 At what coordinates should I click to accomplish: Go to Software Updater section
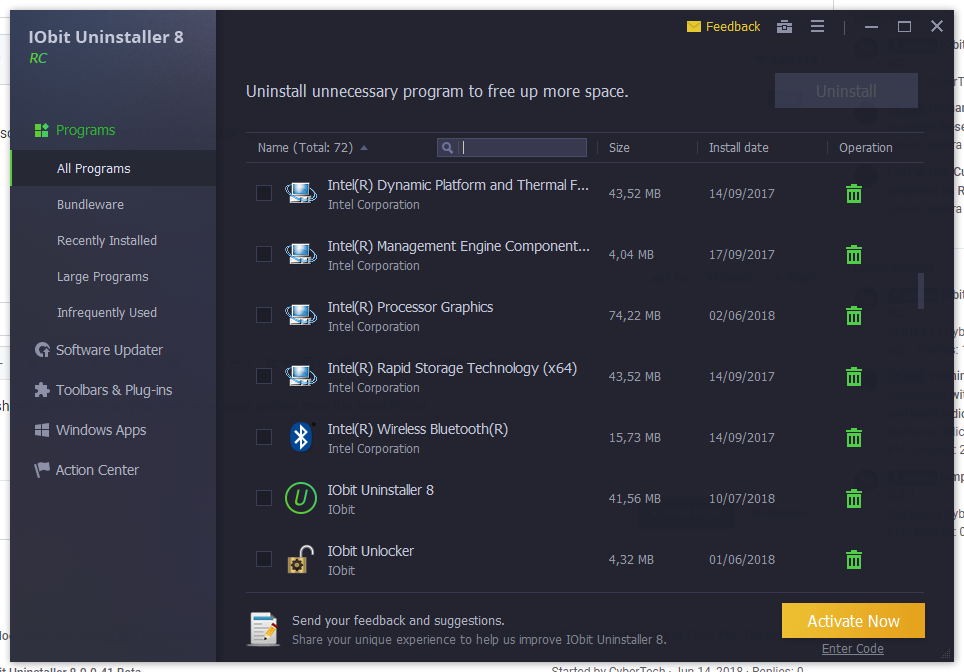click(109, 350)
